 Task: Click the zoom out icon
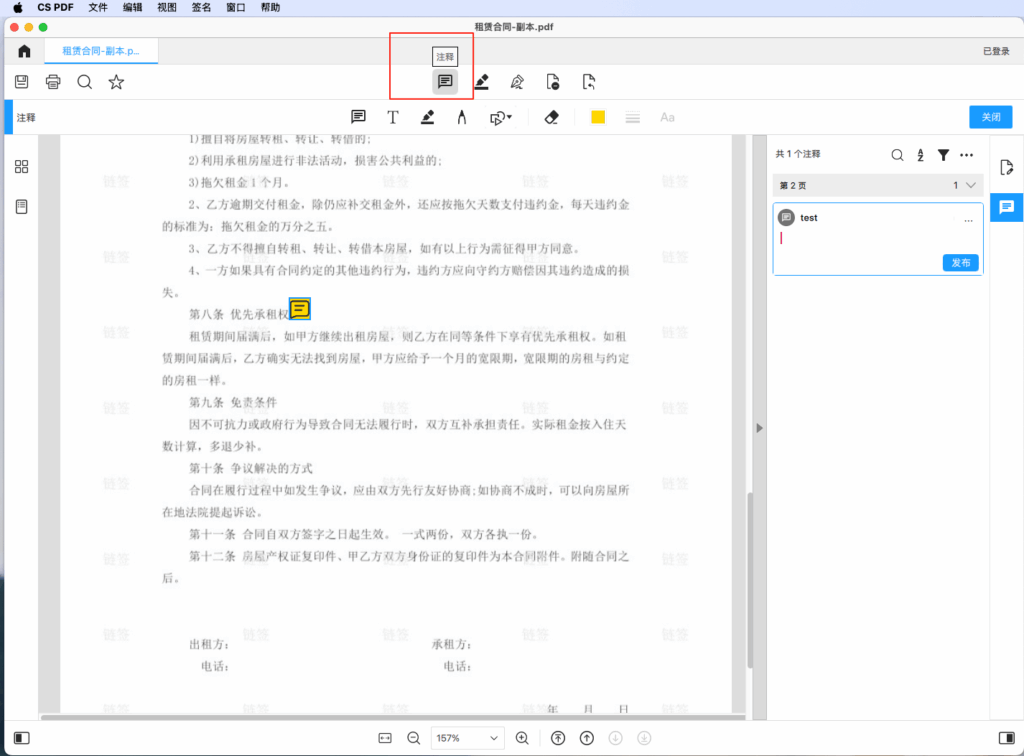click(413, 738)
